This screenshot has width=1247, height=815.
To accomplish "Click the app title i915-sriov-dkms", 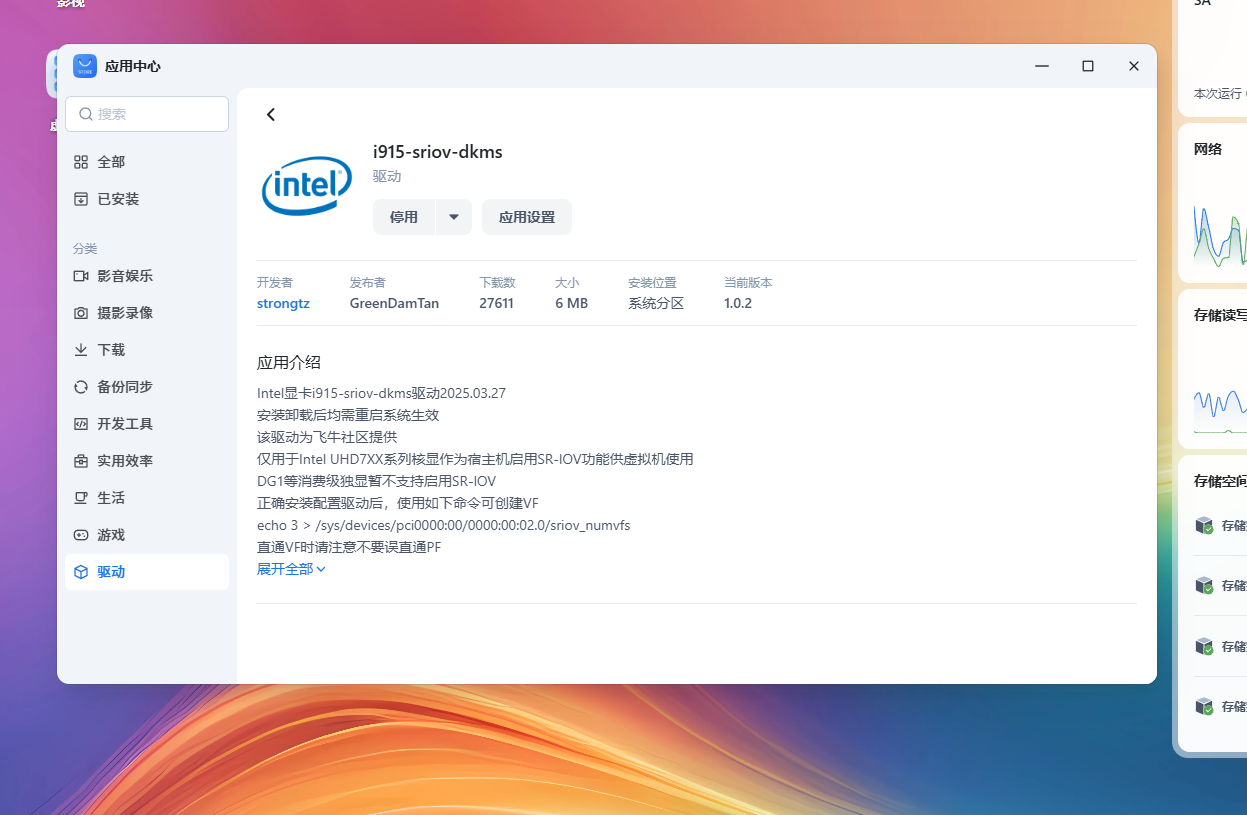I will click(x=438, y=152).
